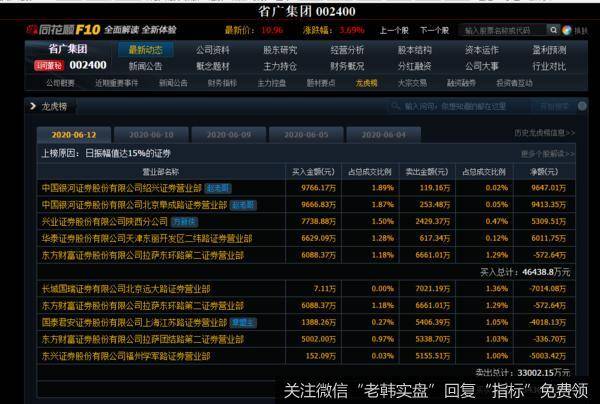Open the 概念题材 menu tab
The height and width of the screenshot is (404, 600).
click(x=213, y=66)
